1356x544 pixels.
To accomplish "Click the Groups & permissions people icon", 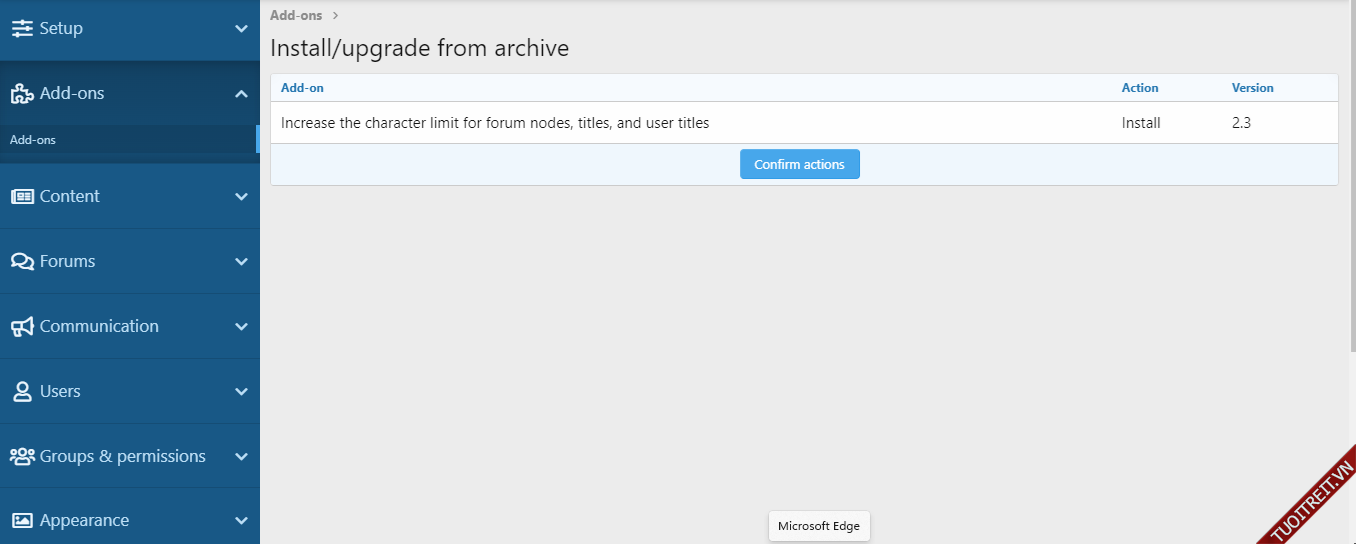I will pos(22,457).
